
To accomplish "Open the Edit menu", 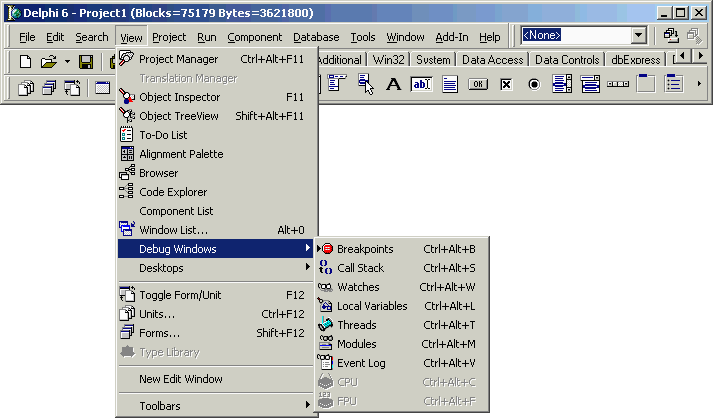I will click(x=55, y=37).
